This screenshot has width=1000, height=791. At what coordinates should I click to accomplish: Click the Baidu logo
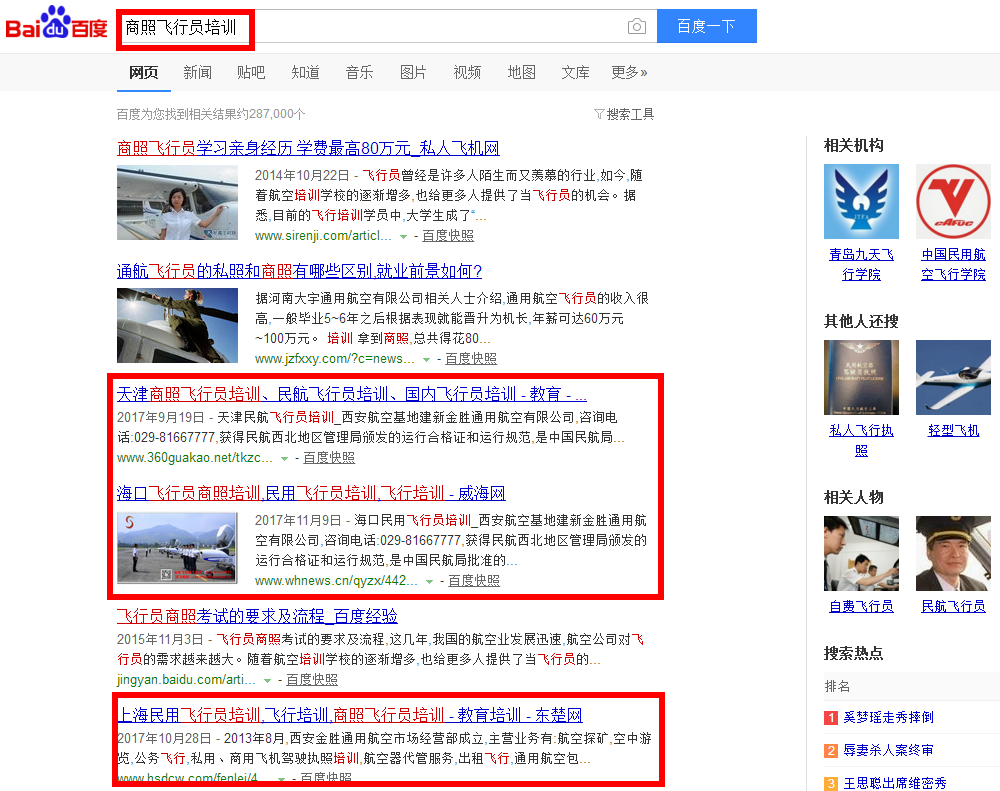[56, 23]
